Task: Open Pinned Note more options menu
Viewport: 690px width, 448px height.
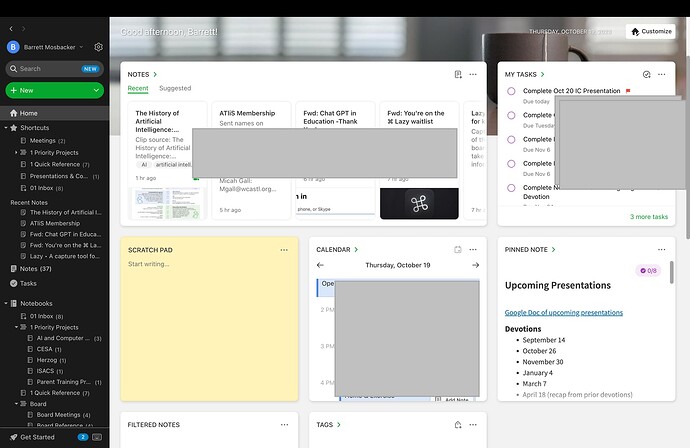Action: coord(661,250)
